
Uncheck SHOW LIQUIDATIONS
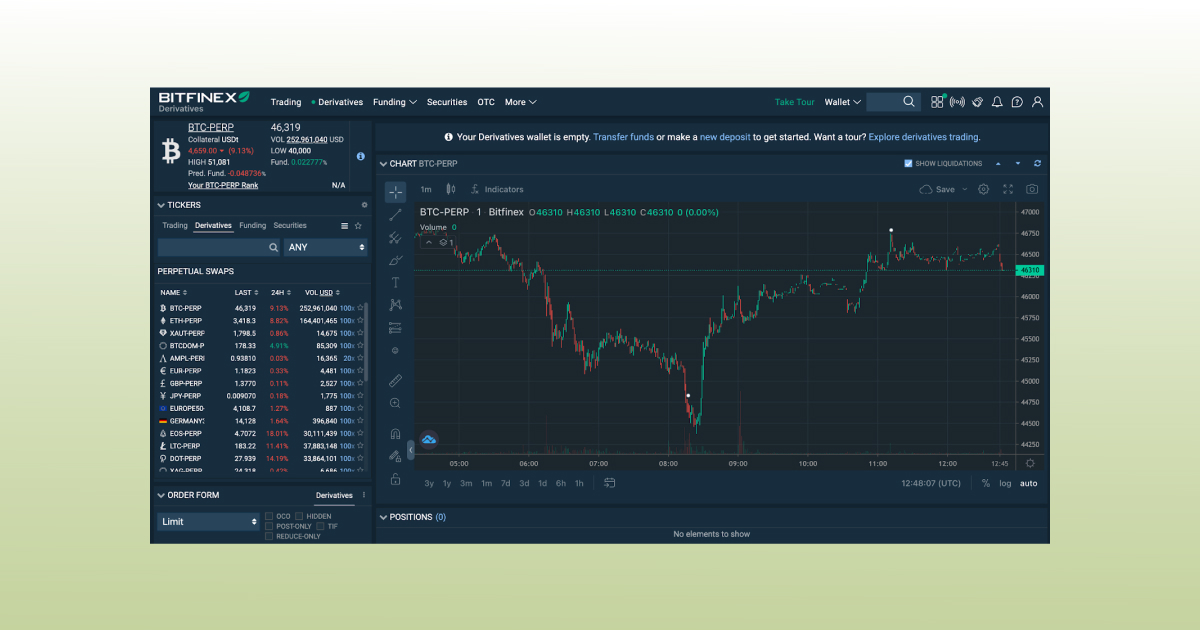(908, 163)
